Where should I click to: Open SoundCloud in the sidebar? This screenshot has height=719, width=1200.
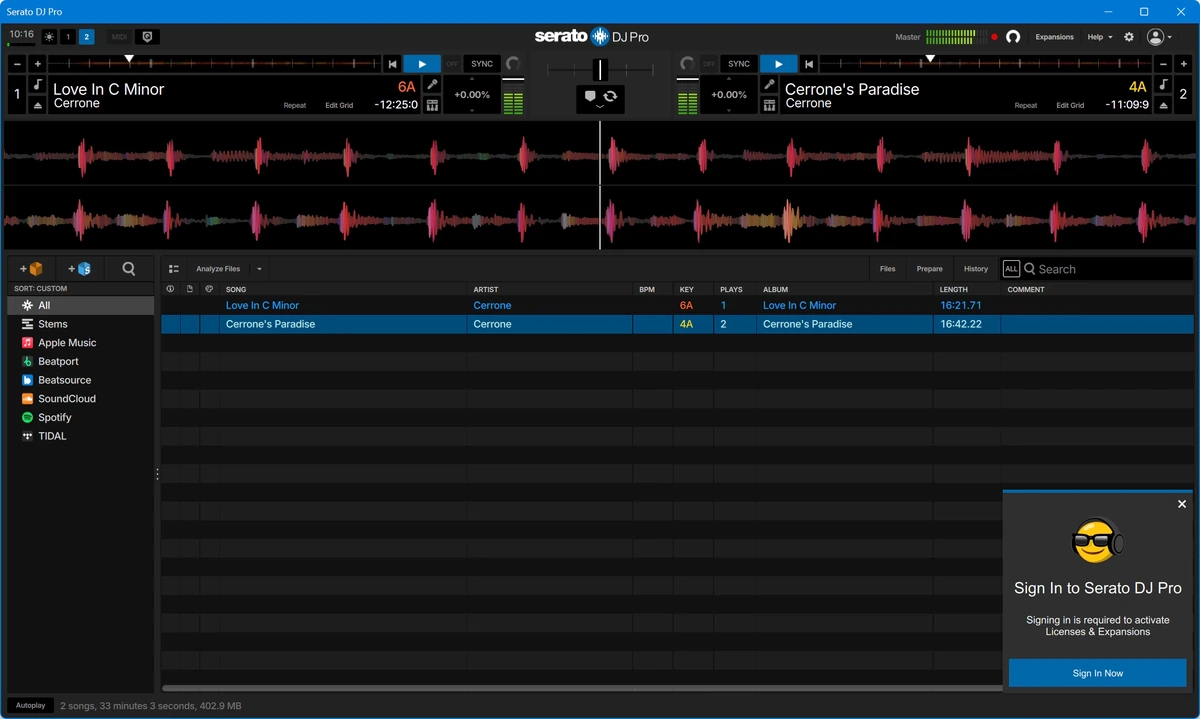pos(81,399)
